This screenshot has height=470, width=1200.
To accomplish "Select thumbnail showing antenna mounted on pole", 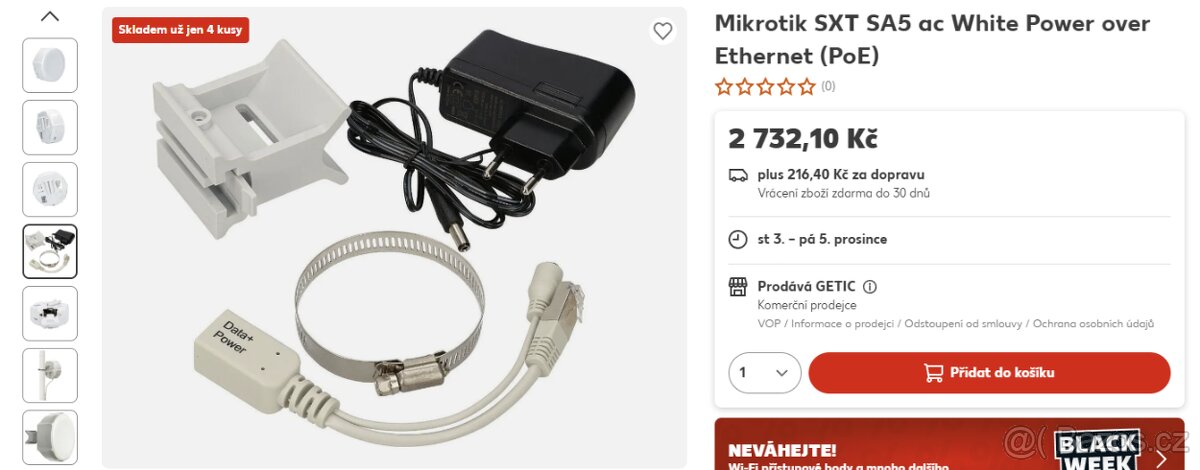I will 50,376.
